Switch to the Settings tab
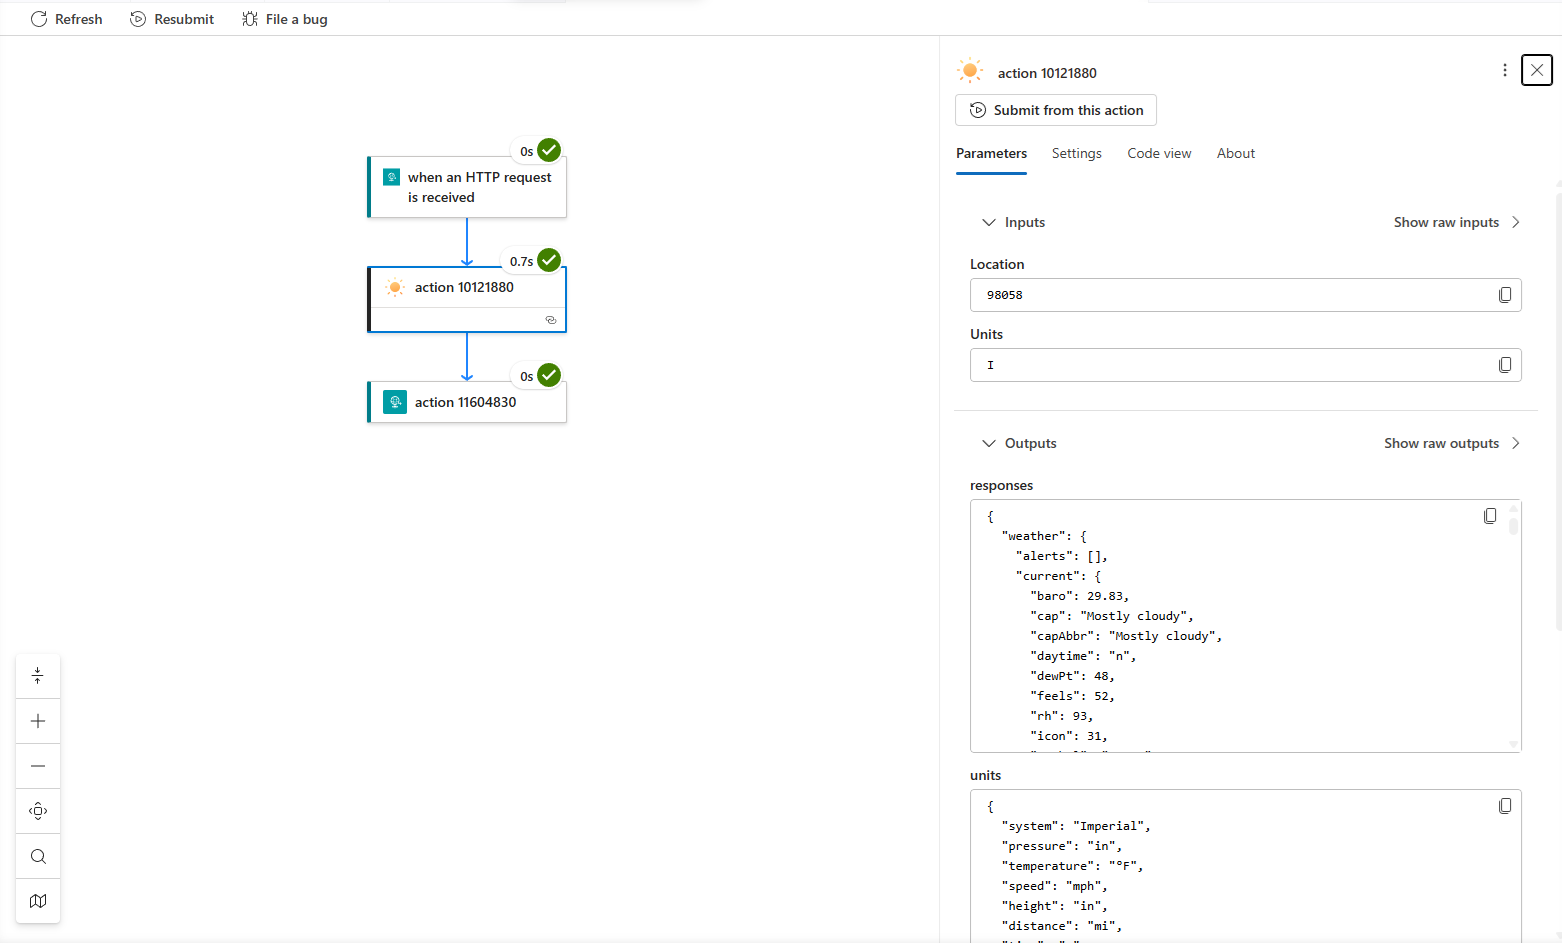The image size is (1562, 943). [1076, 153]
